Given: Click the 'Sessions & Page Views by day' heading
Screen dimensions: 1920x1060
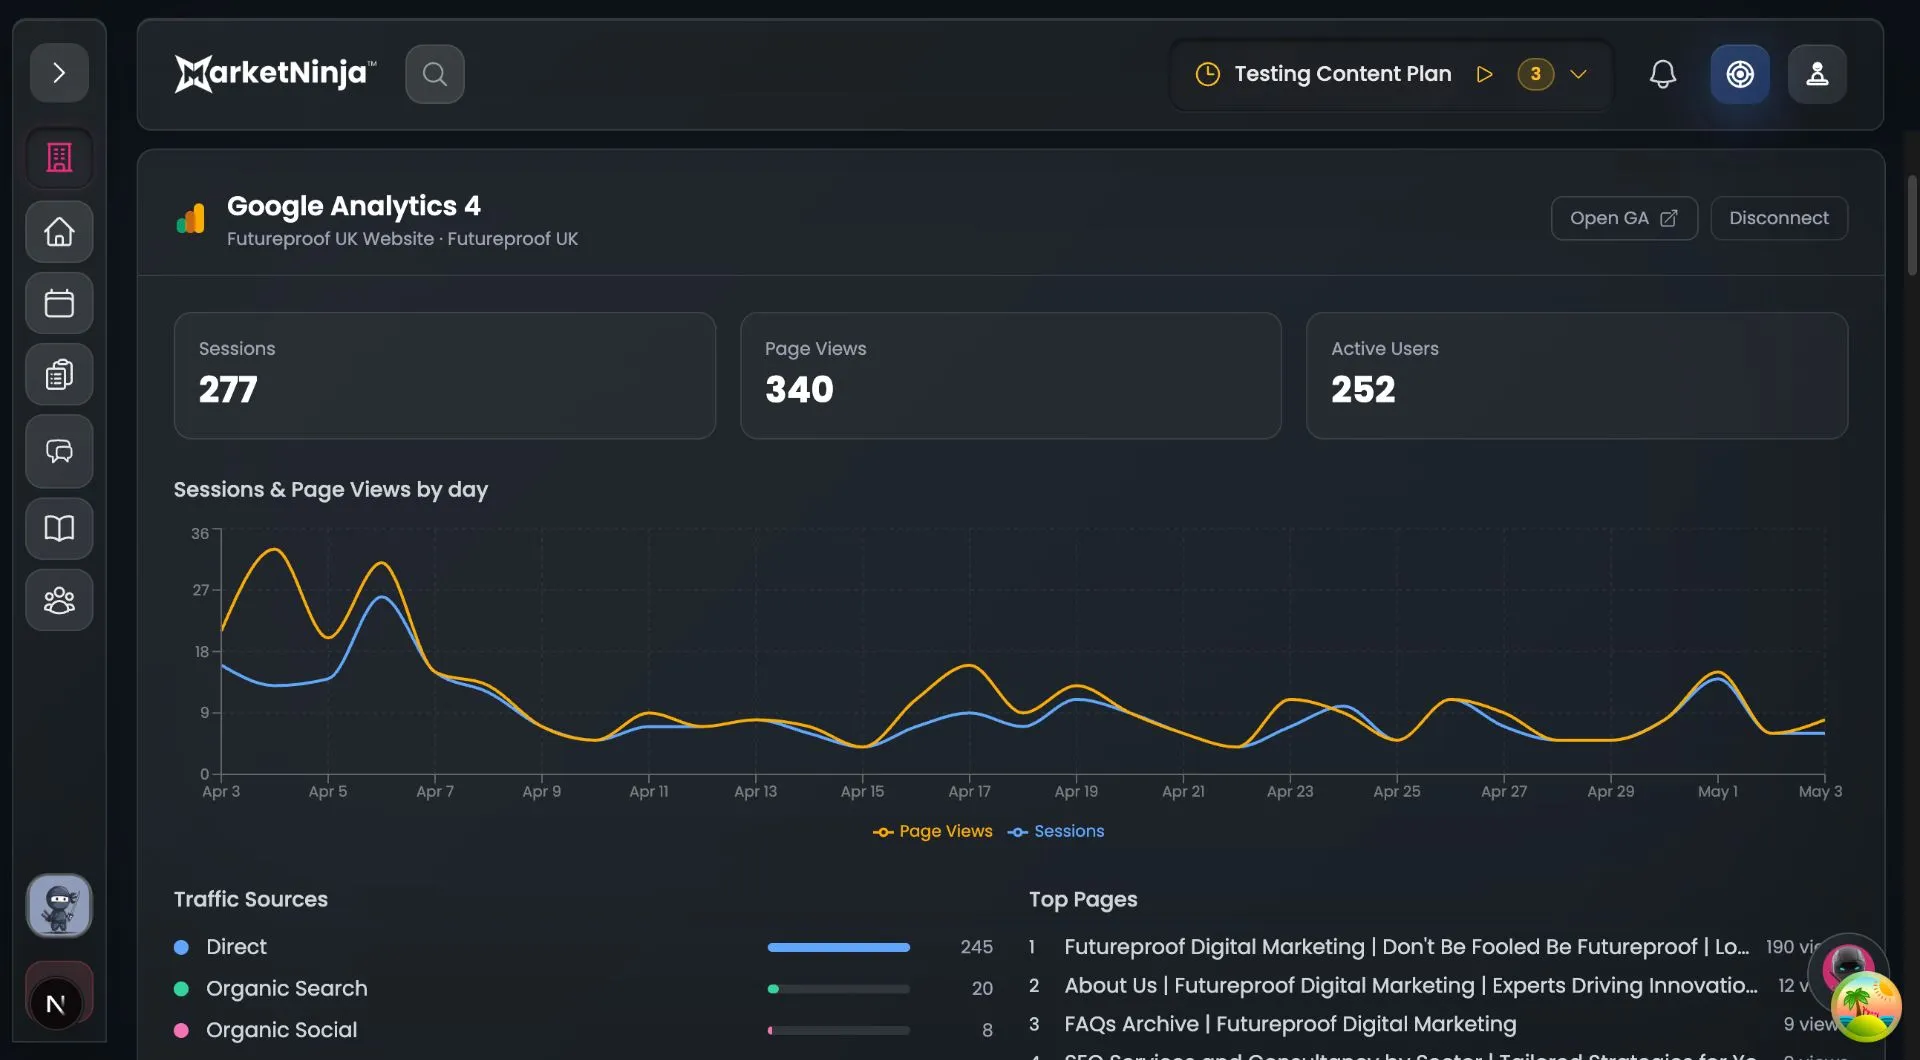Looking at the screenshot, I should click(331, 490).
